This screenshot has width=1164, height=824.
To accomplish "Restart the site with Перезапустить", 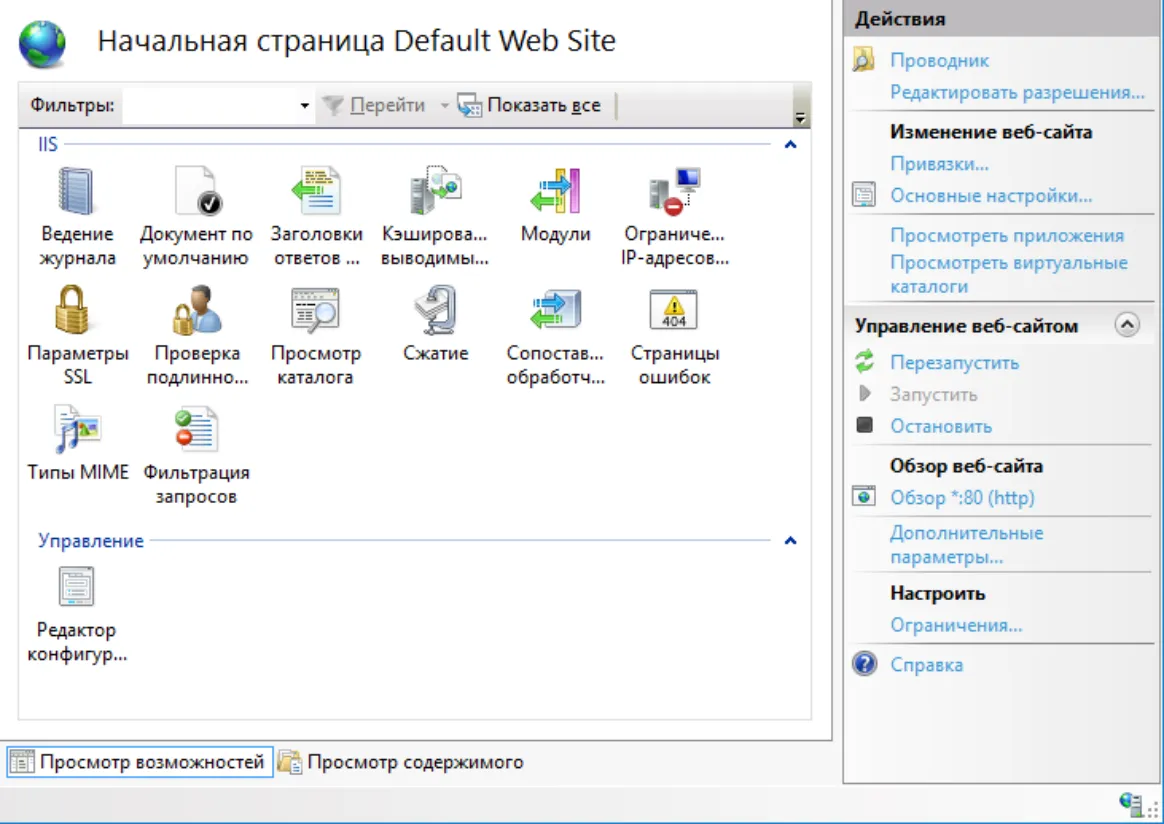I will point(955,362).
